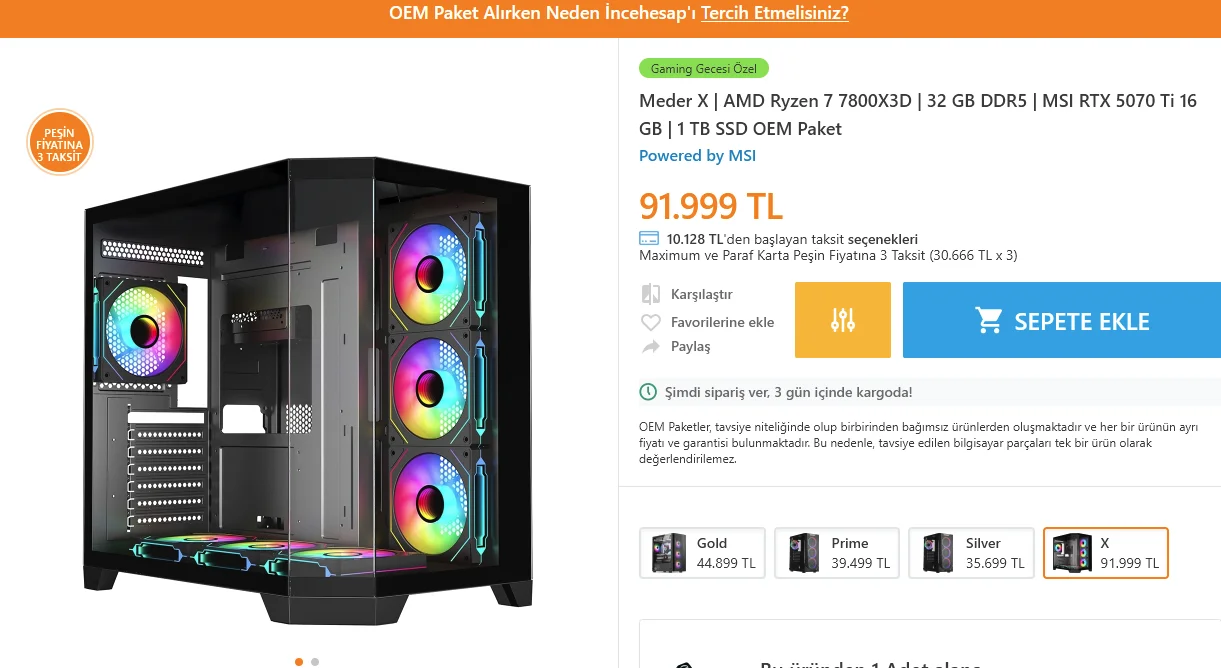
Task: Show the first product image dot
Action: pyautogui.click(x=299, y=661)
